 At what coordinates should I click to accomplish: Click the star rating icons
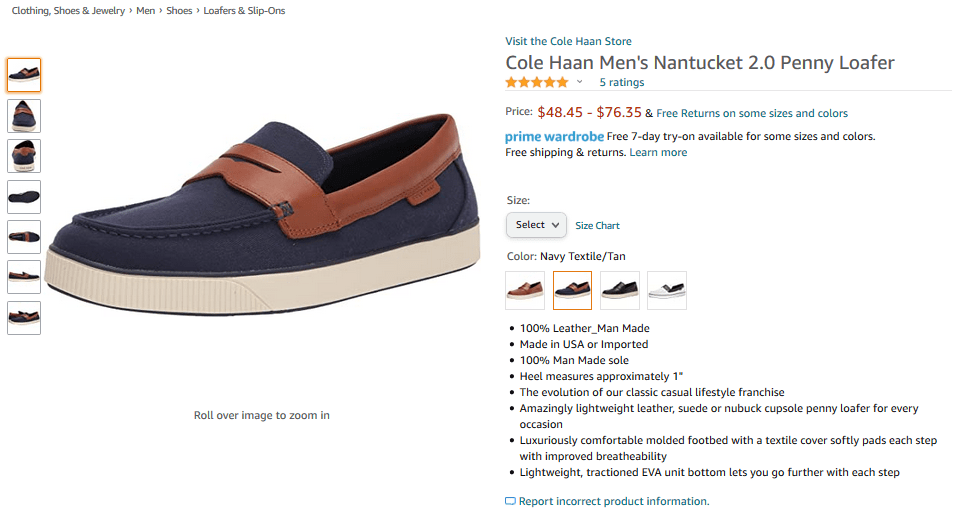[537, 83]
